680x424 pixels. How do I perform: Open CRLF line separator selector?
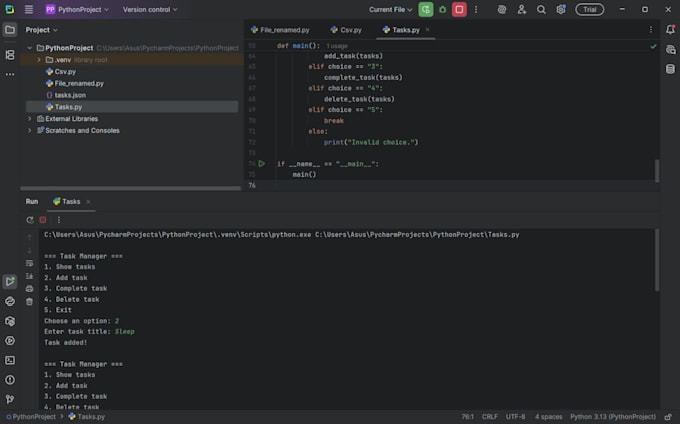[x=490, y=417]
